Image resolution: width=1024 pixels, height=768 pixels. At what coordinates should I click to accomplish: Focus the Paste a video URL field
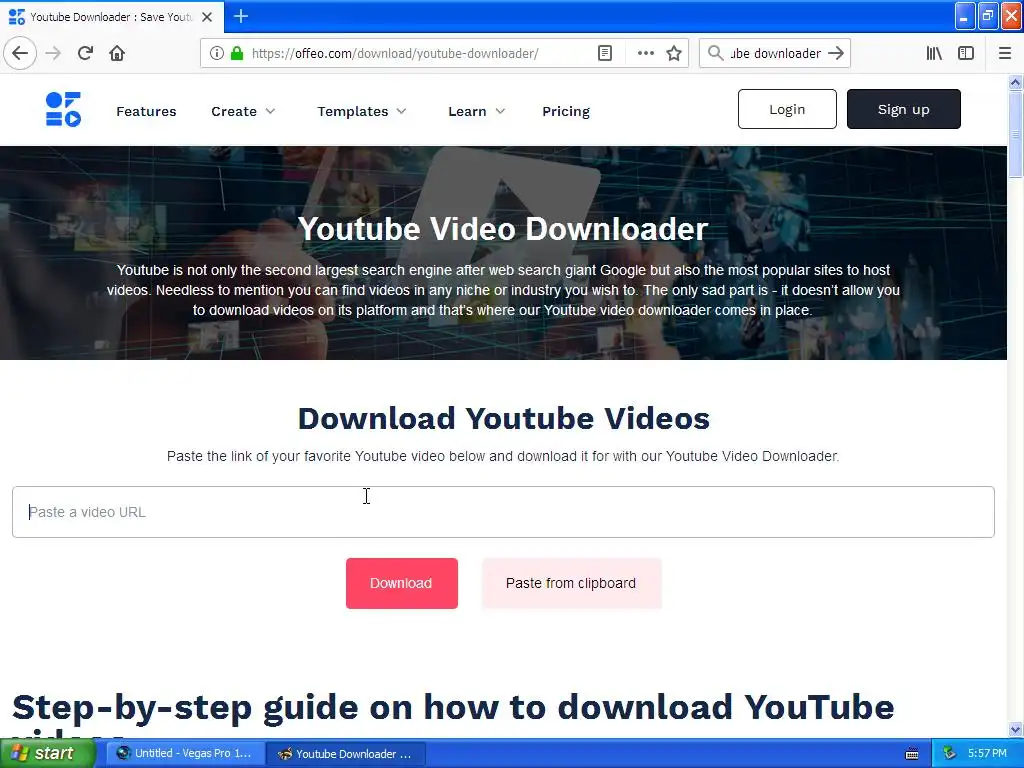(503, 512)
